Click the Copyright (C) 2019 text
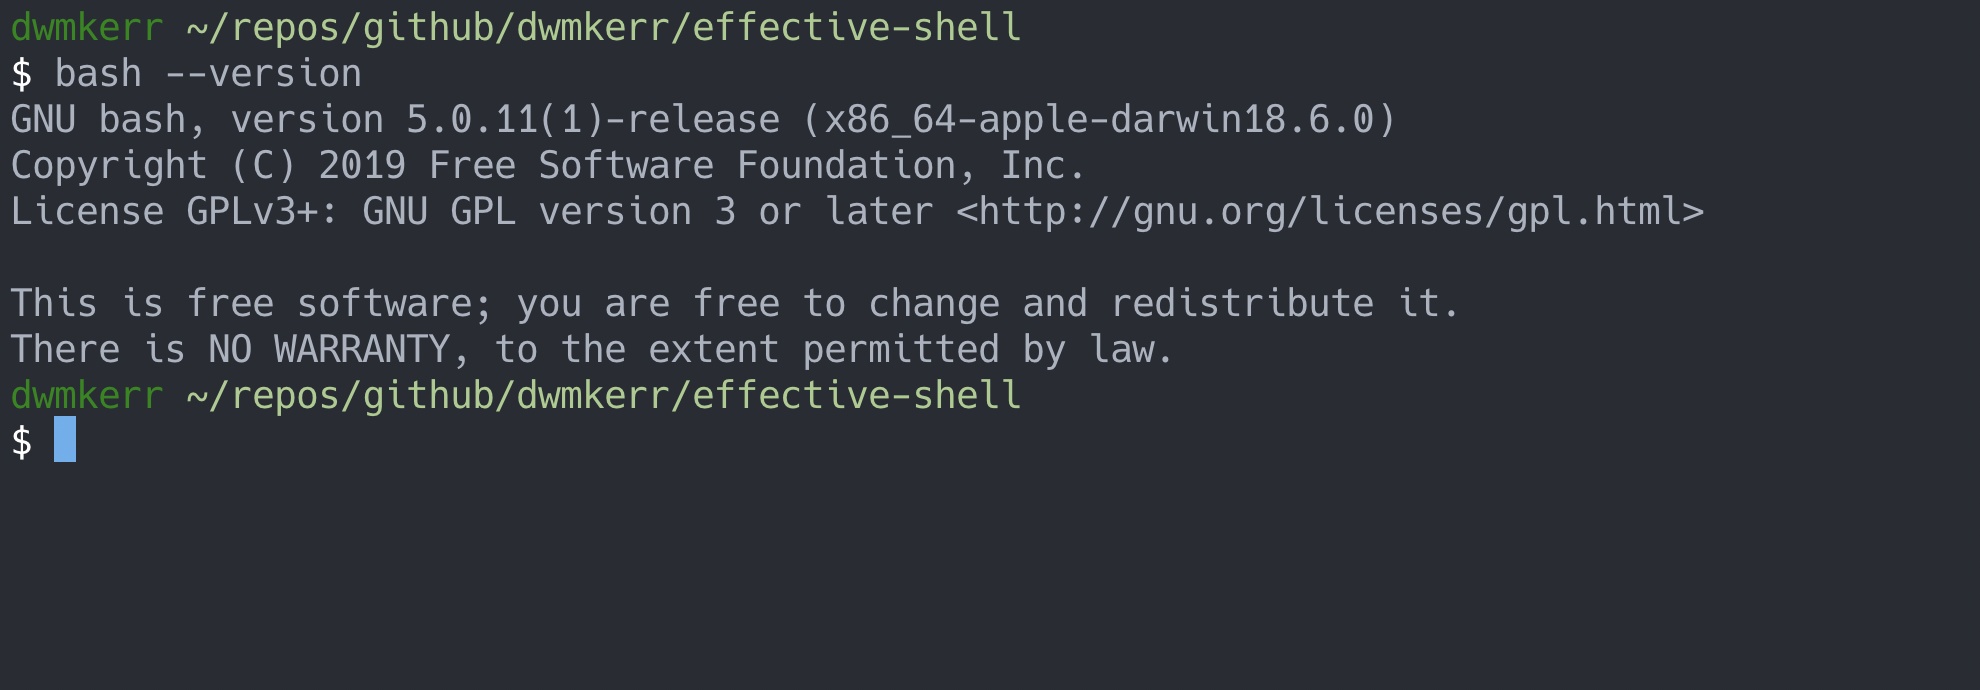This screenshot has width=1980, height=690. (208, 166)
